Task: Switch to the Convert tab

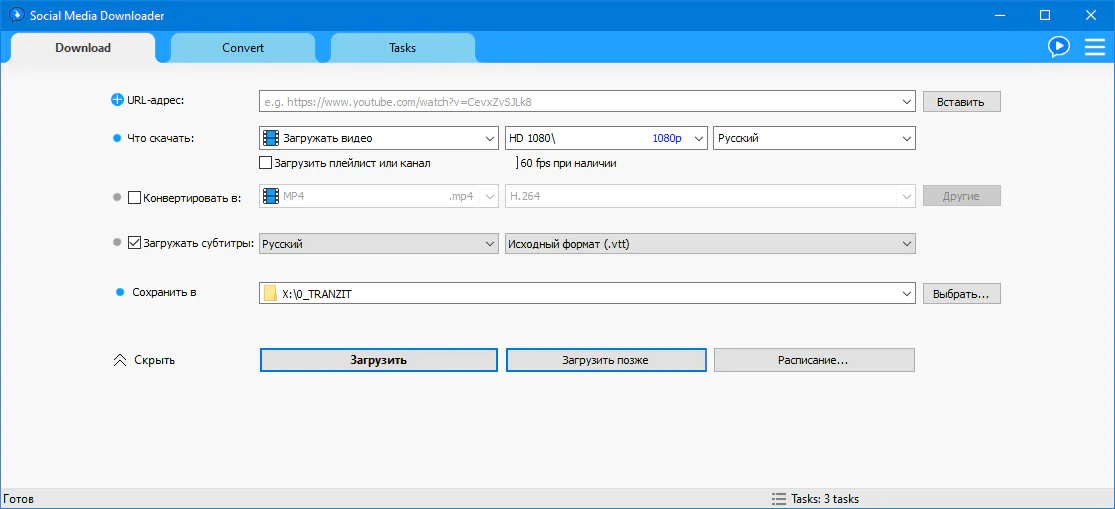Action: pyautogui.click(x=243, y=48)
